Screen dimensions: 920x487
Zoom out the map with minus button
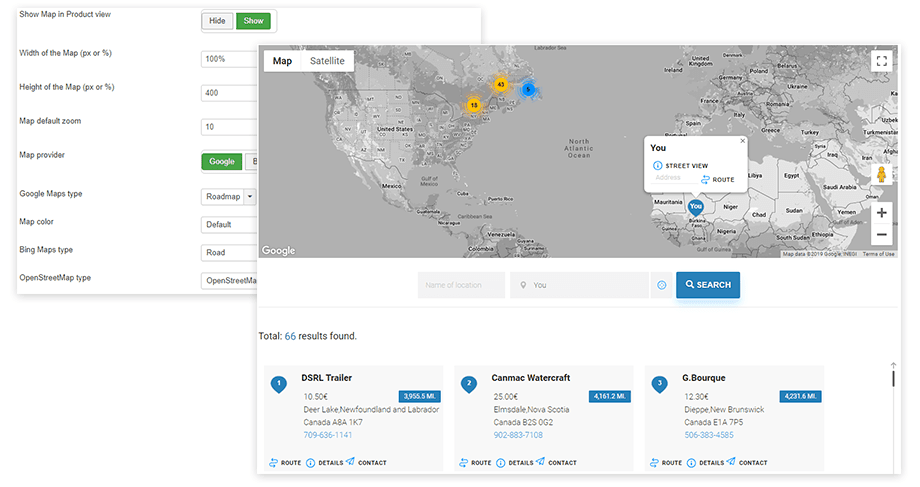pyautogui.click(x=881, y=235)
